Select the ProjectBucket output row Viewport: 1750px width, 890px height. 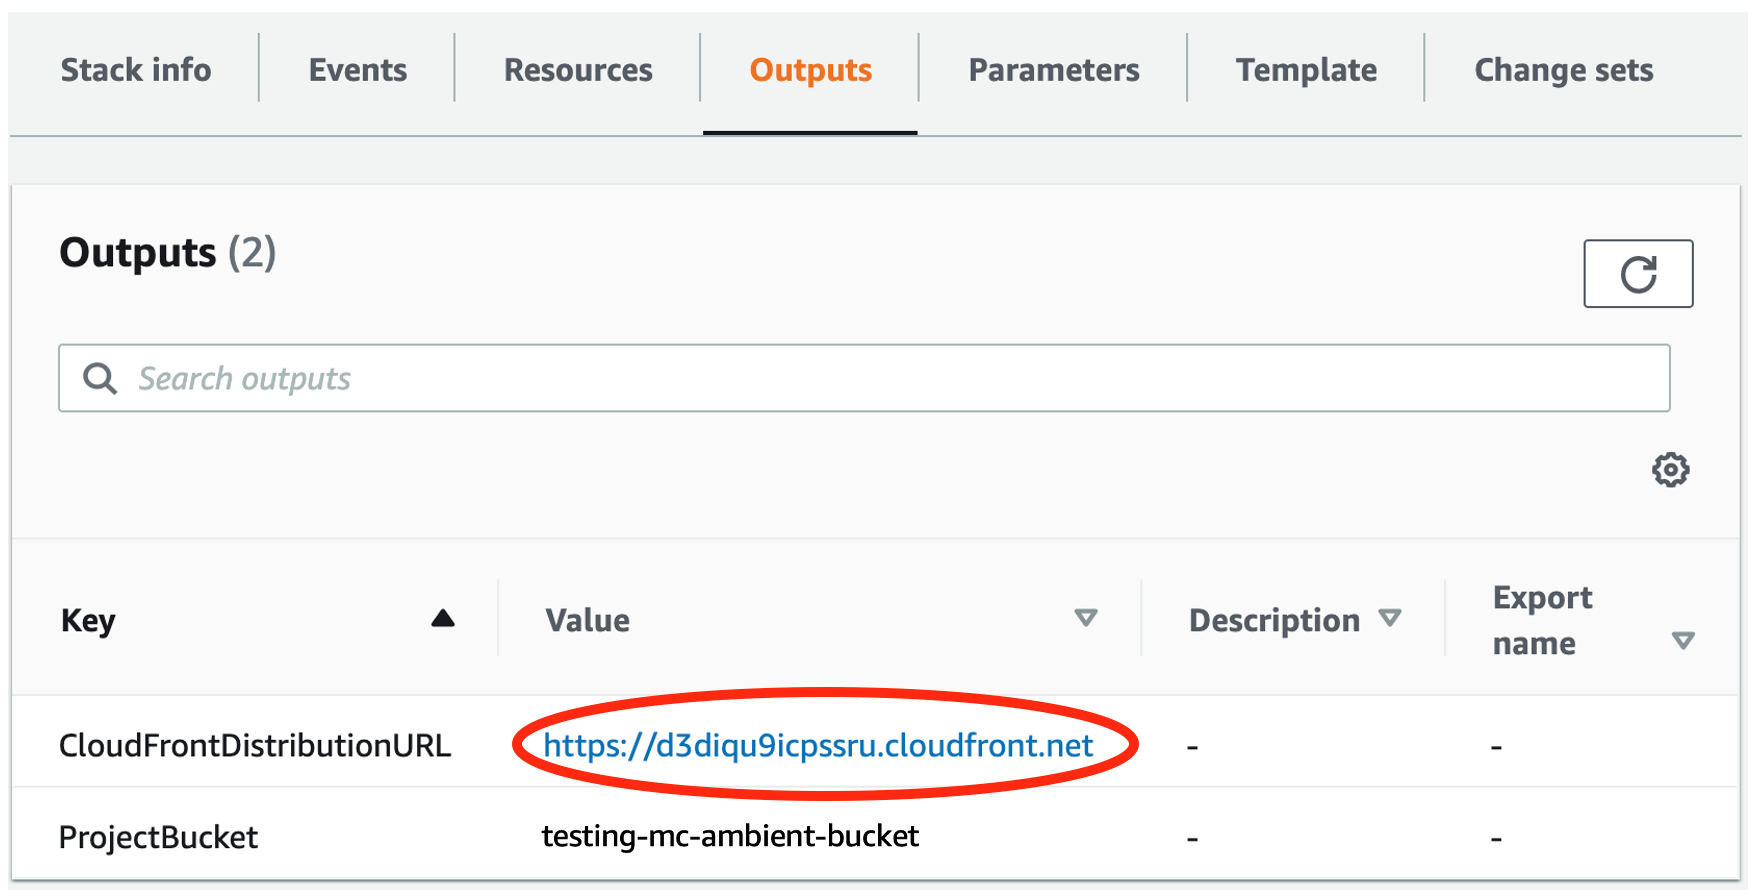click(875, 836)
